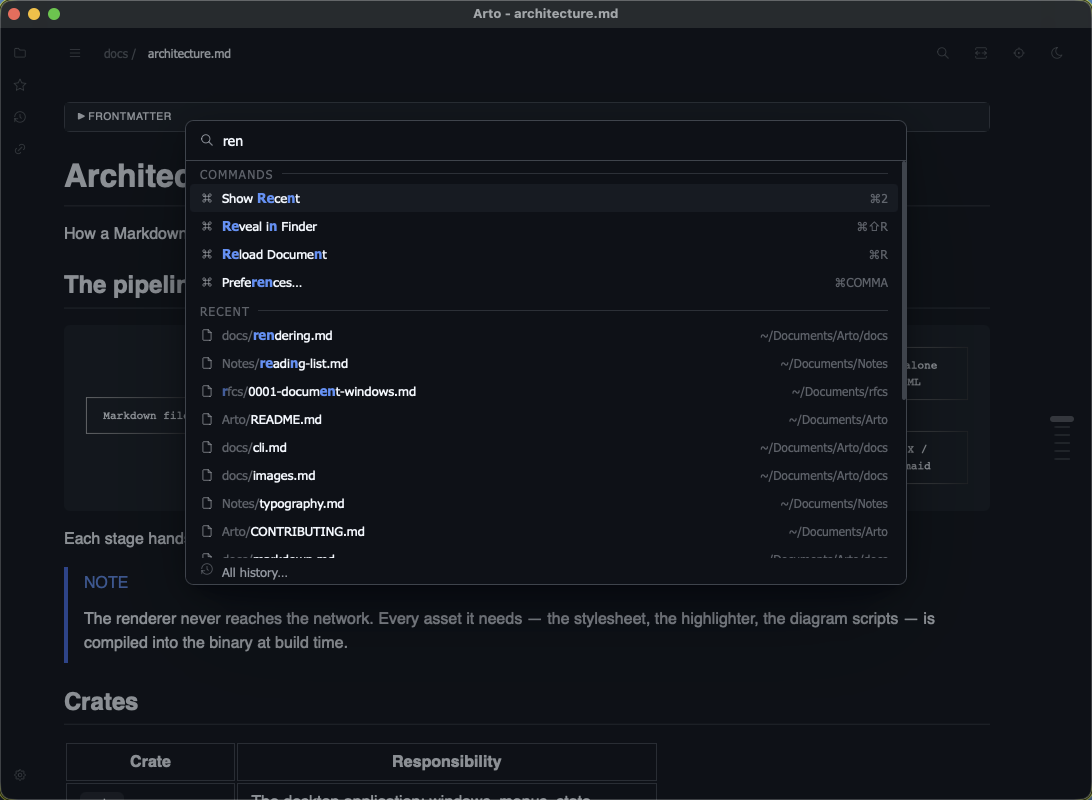Open favorites via the star sidebar icon

point(20,85)
